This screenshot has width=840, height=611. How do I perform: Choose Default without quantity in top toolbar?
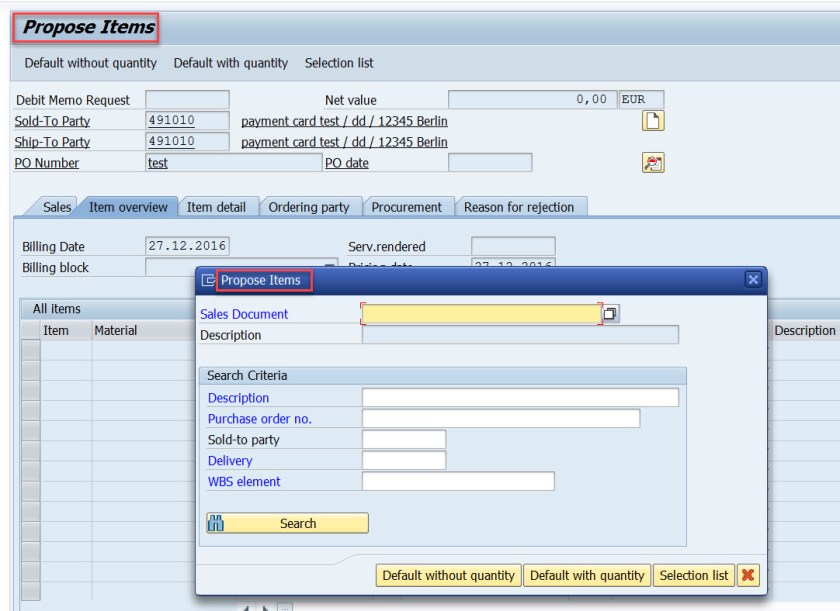pyautogui.click(x=91, y=63)
